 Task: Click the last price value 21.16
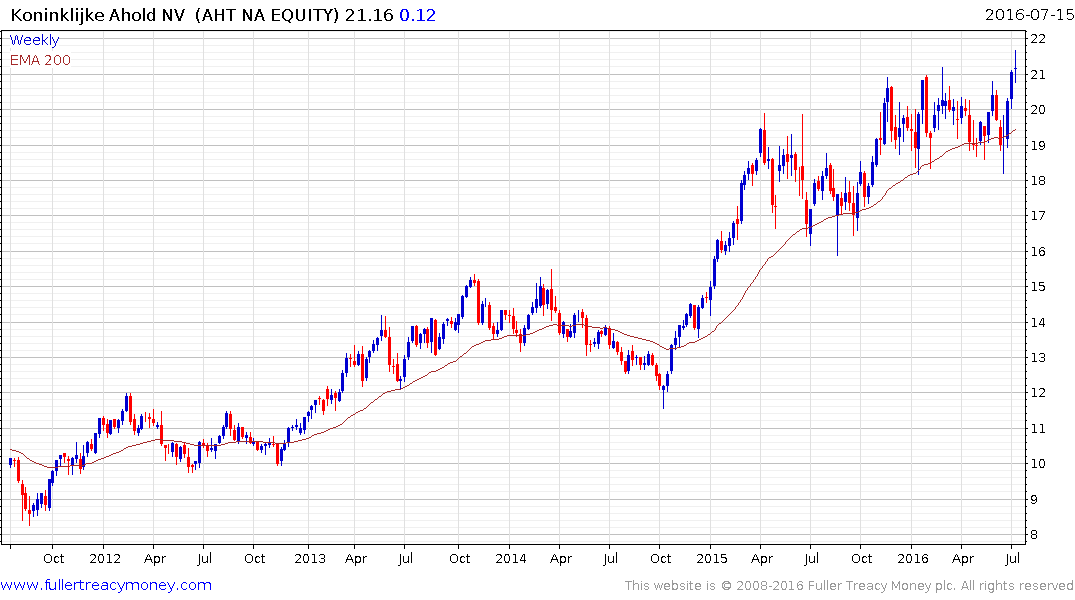tap(369, 15)
